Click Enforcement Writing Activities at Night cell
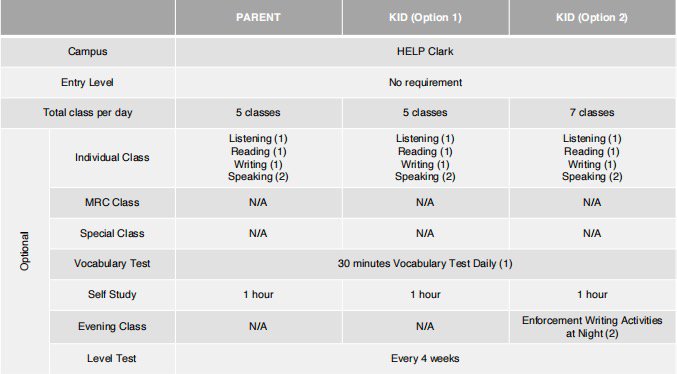The width and height of the screenshot is (677, 374). [x=592, y=326]
